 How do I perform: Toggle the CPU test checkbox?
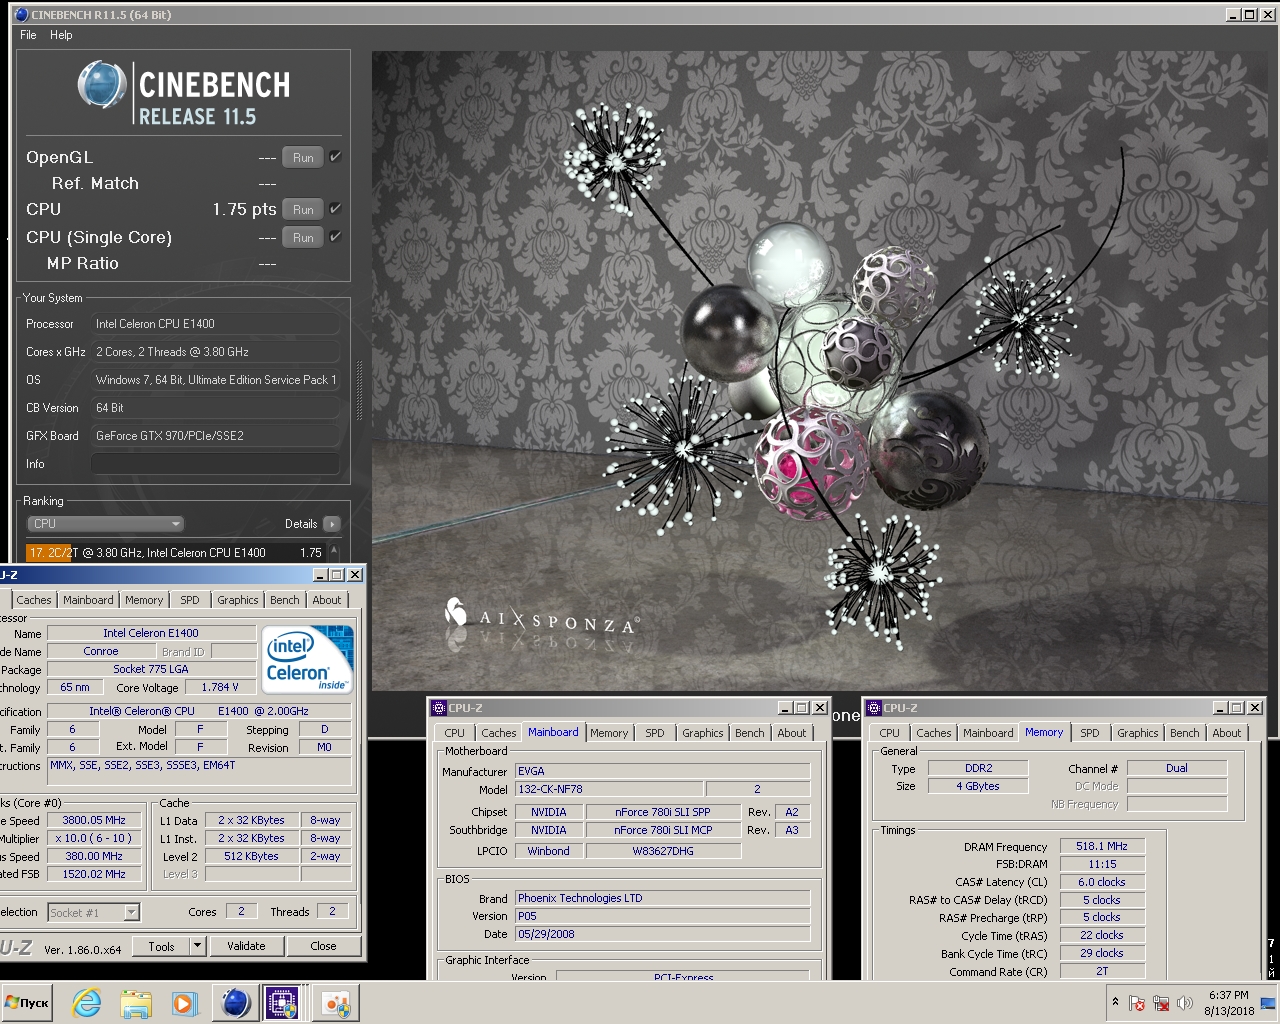335,209
